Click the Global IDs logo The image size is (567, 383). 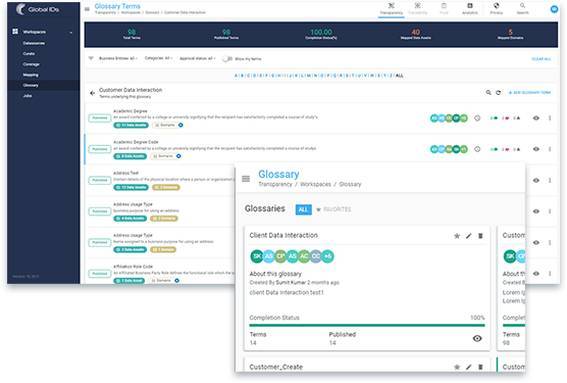pos(37,9)
